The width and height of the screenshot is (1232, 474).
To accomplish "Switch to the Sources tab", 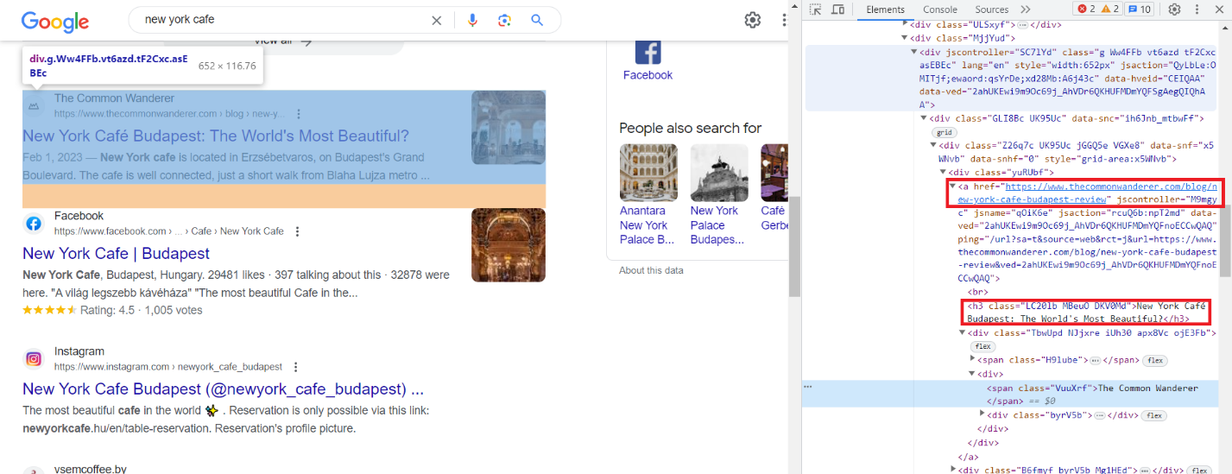I will point(992,9).
